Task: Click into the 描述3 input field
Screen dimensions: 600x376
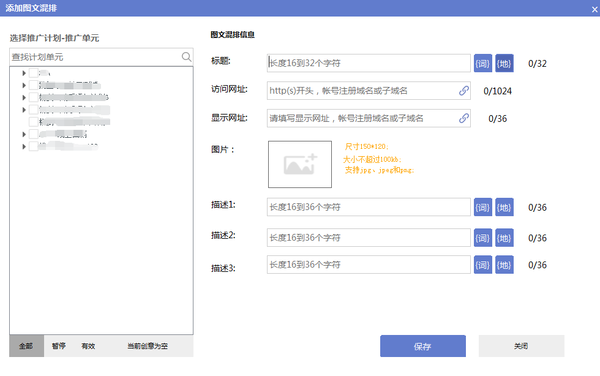Action: (x=369, y=265)
